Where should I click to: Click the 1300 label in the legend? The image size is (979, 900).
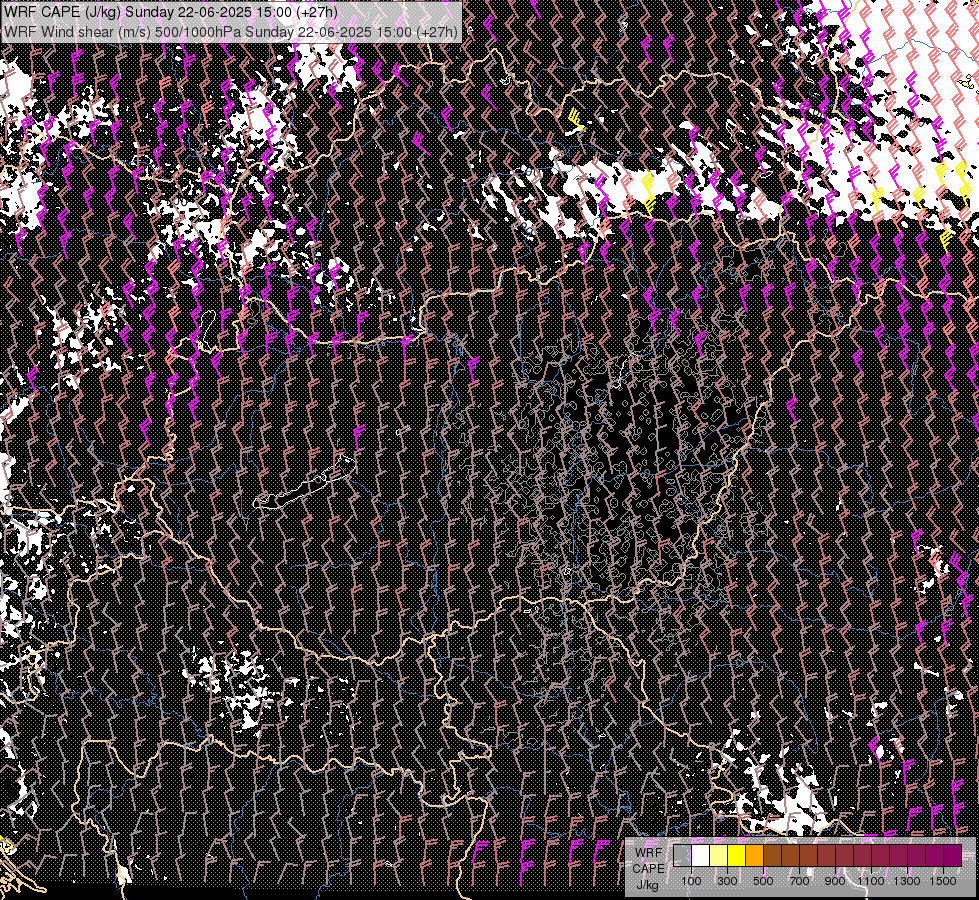pos(907,881)
